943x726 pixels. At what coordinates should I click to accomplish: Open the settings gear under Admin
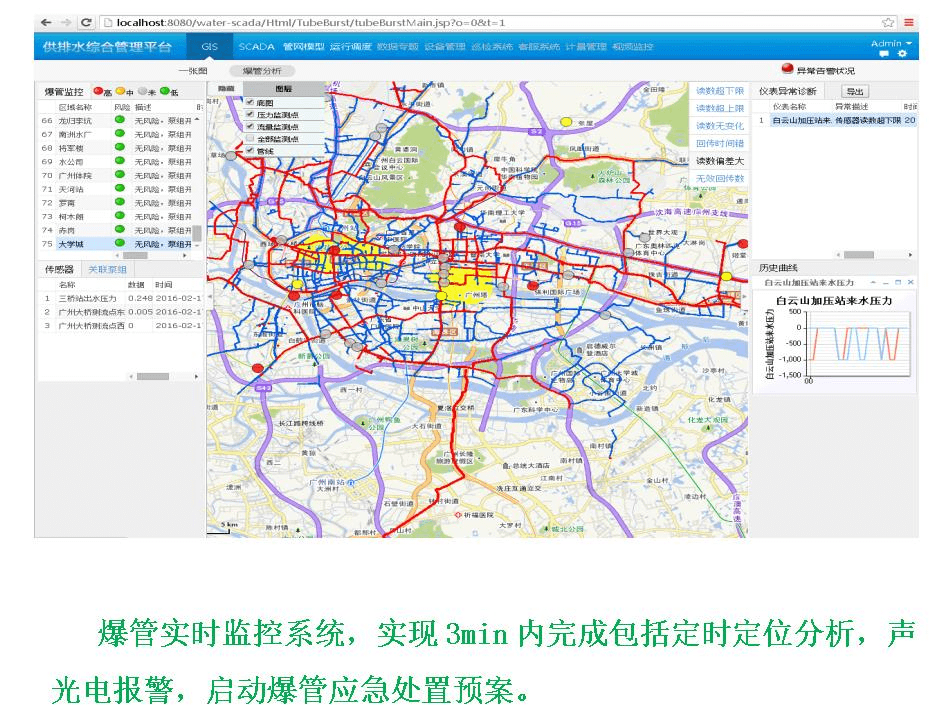tap(903, 54)
